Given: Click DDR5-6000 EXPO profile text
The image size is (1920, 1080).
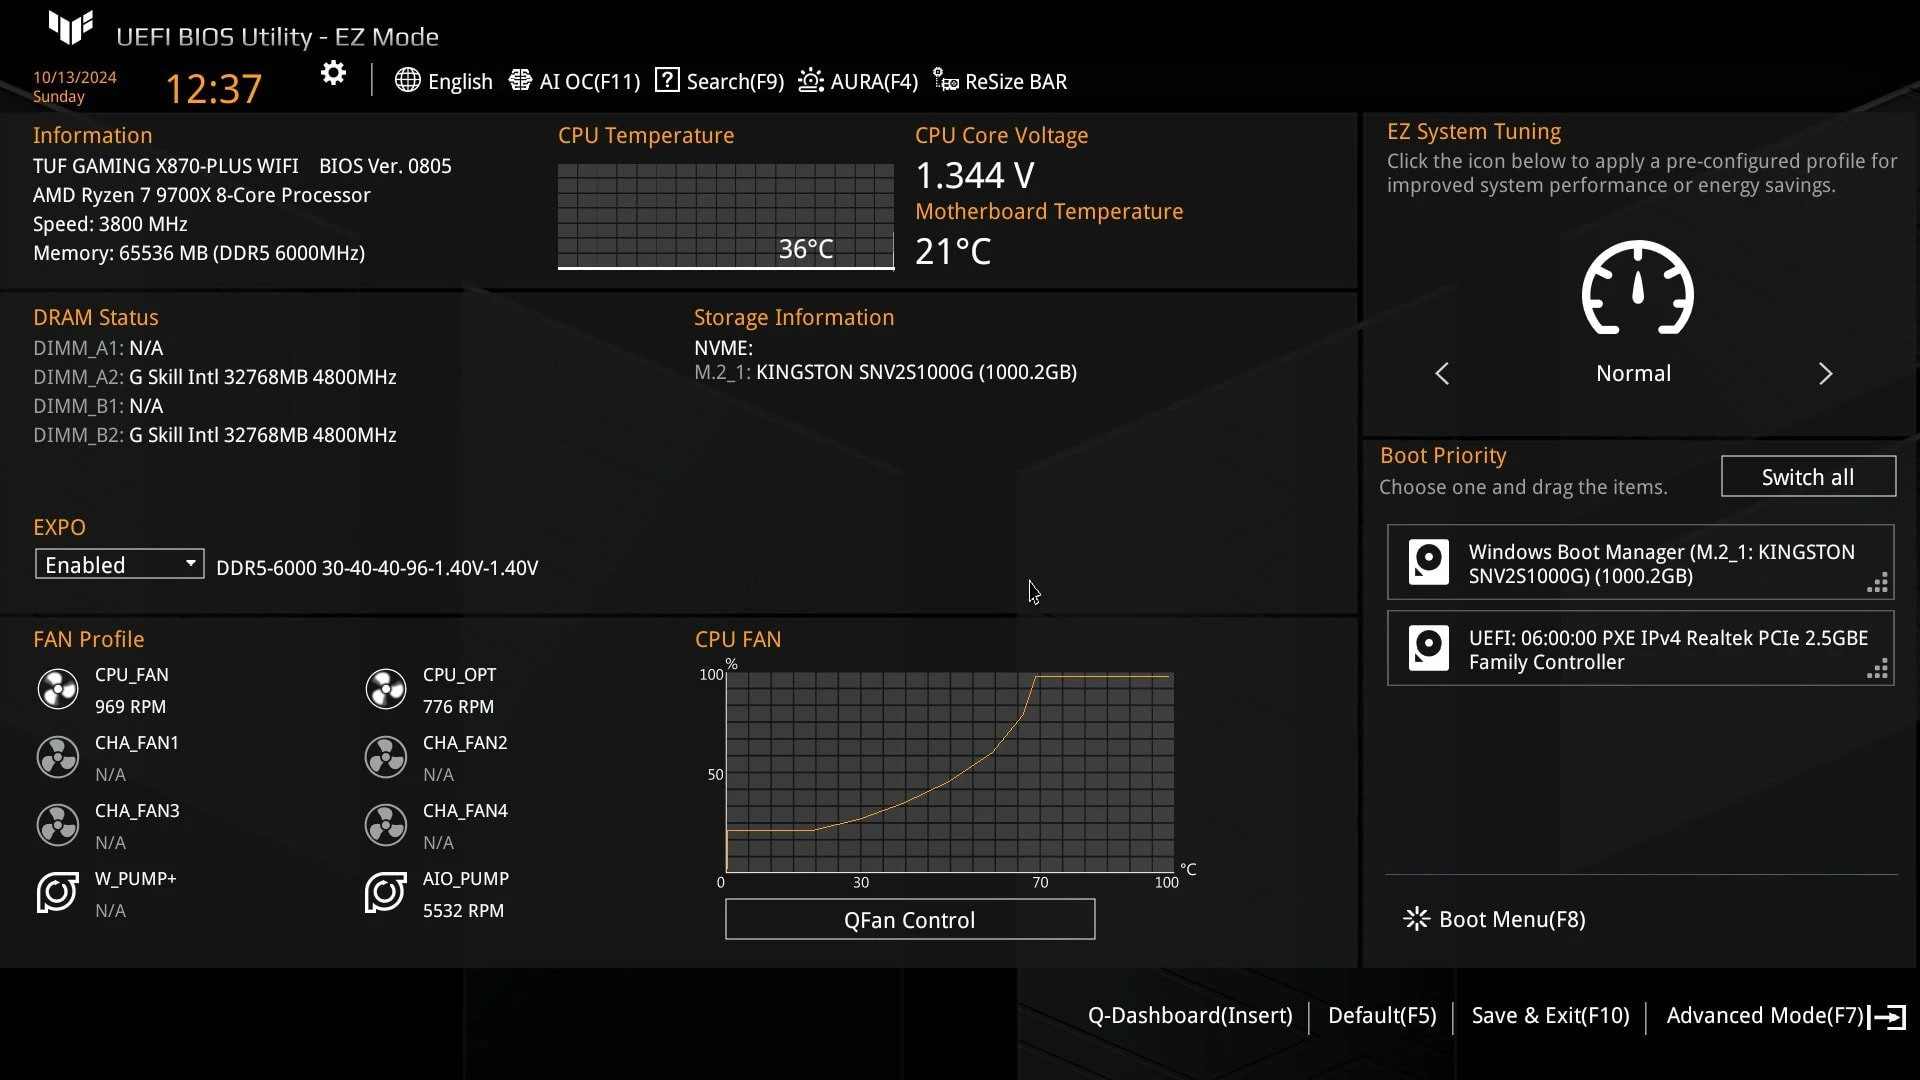Looking at the screenshot, I should (x=377, y=568).
